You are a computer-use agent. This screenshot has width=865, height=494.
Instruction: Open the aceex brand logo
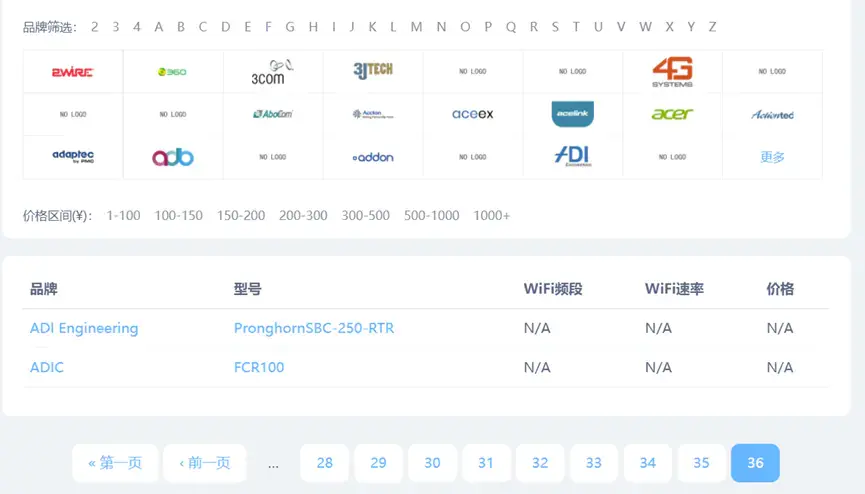pyautogui.click(x=473, y=114)
